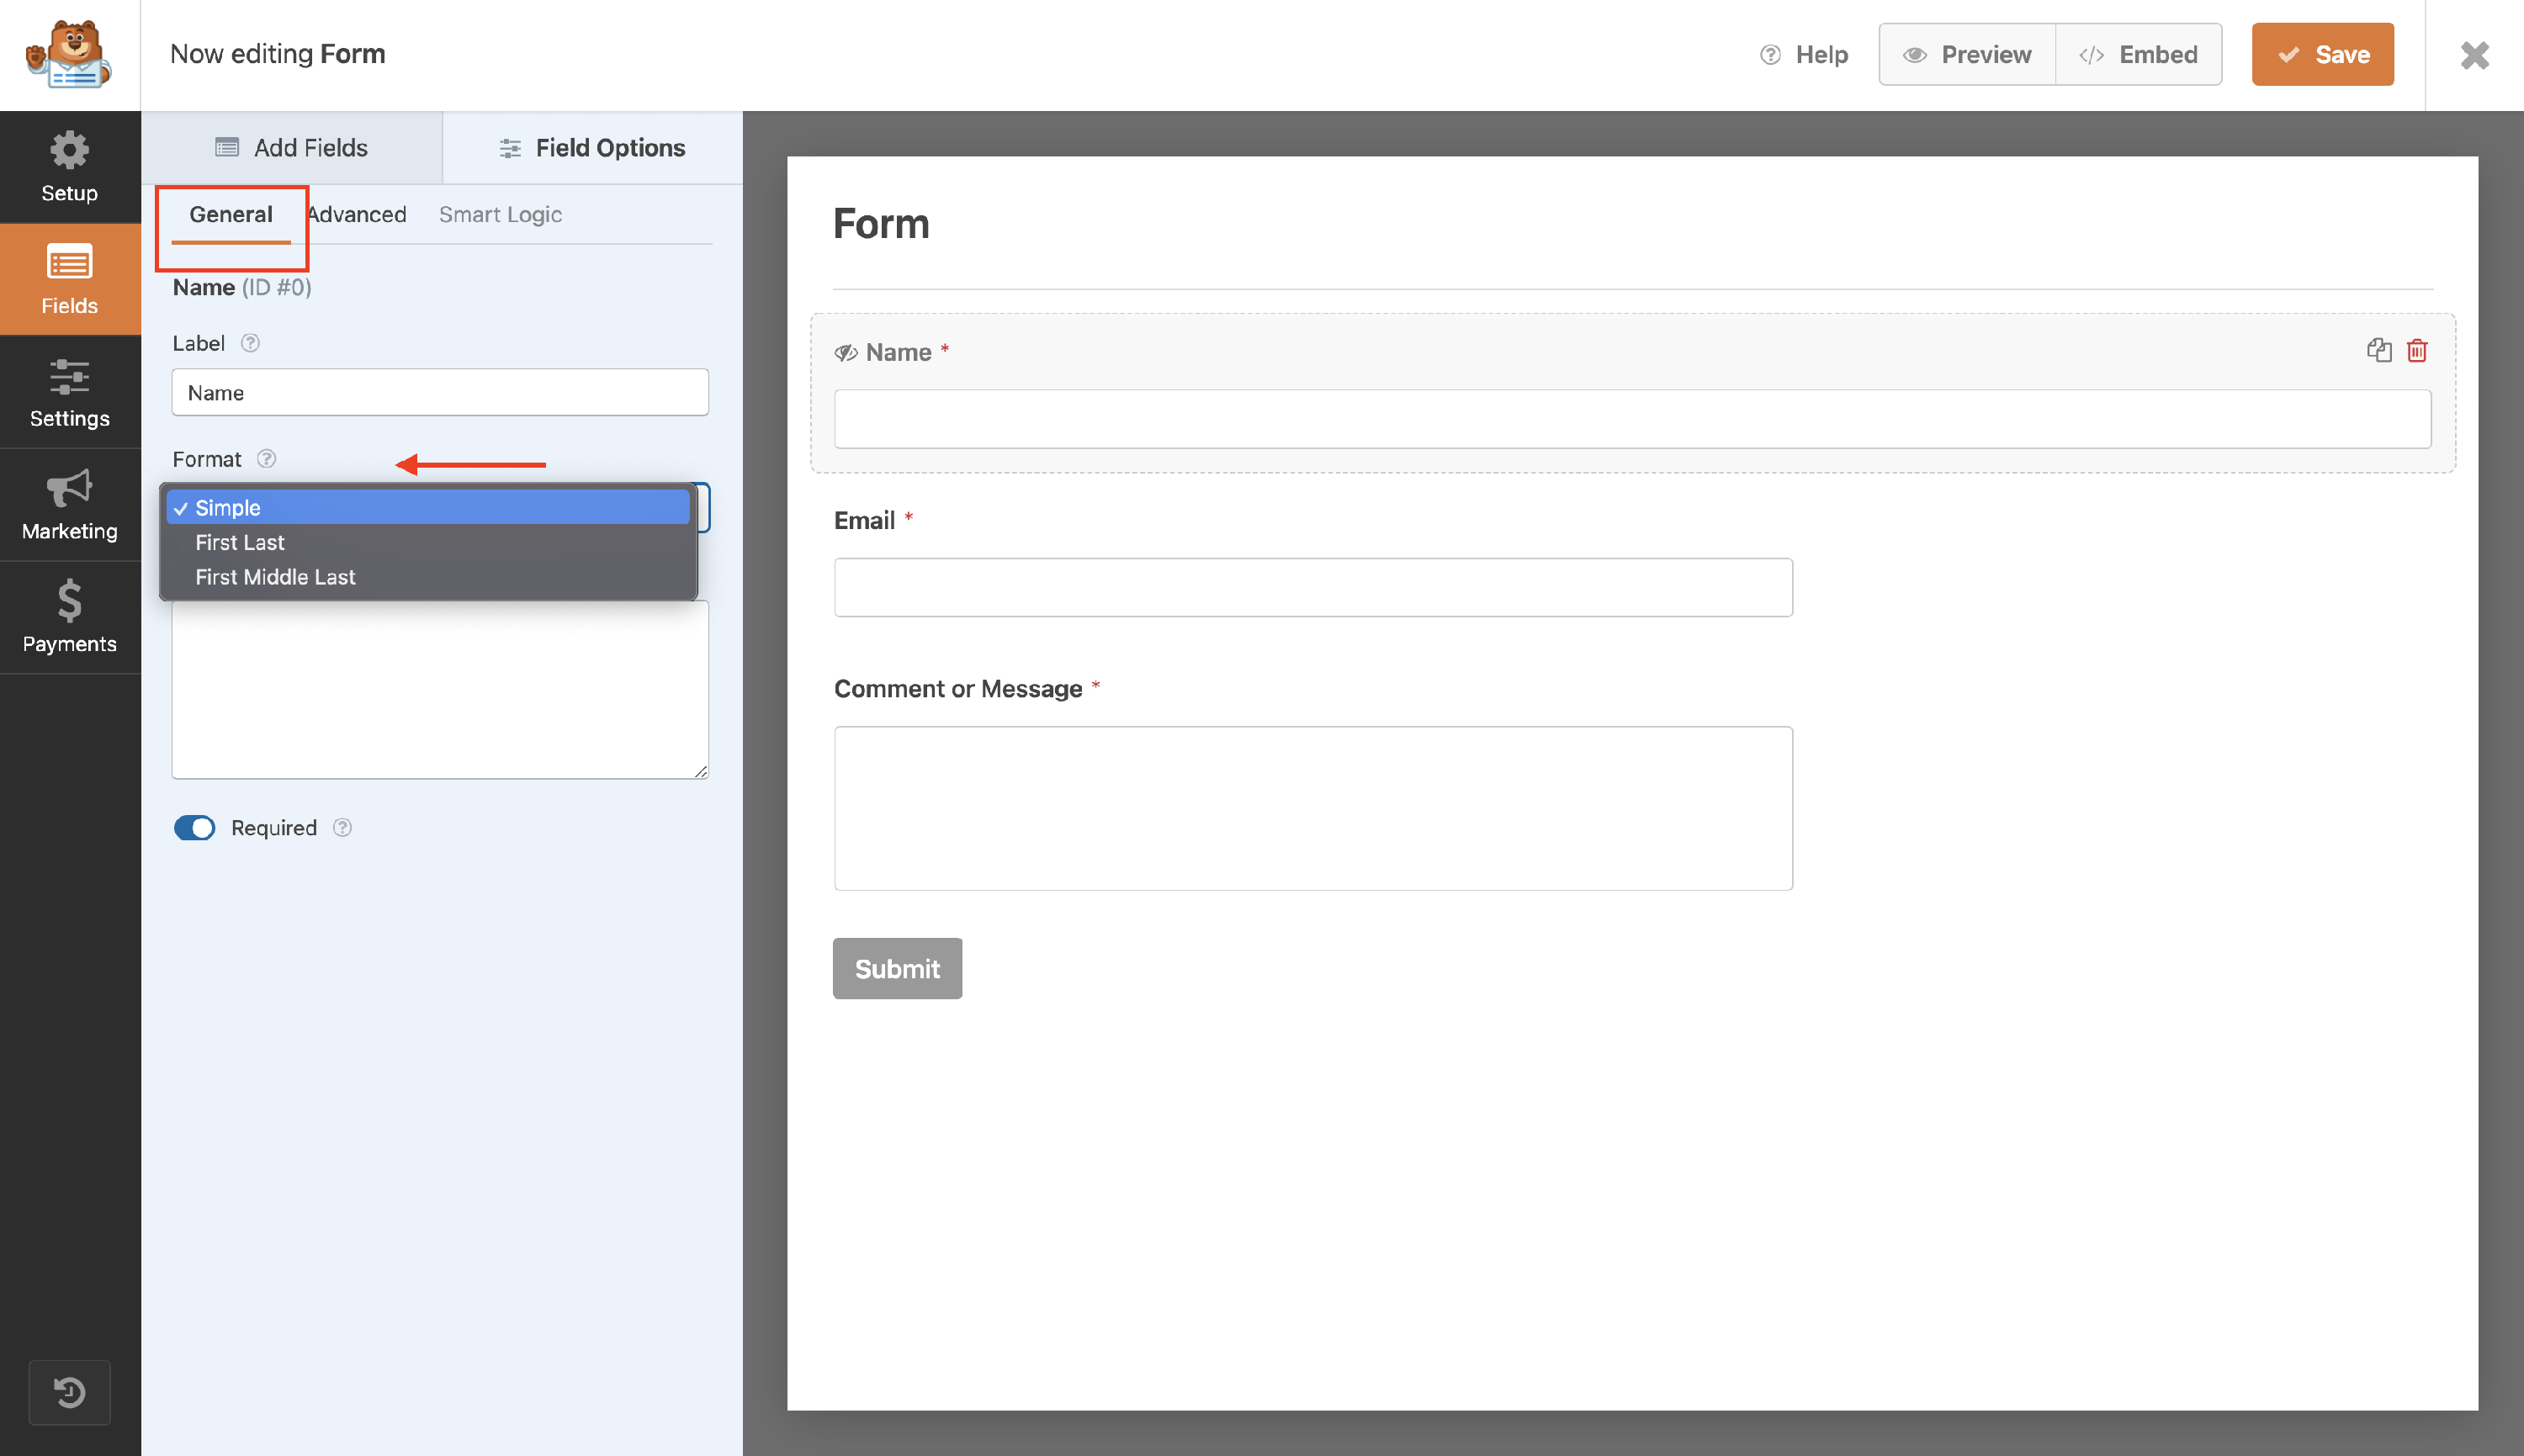
Task: Open the Smart Logic tab
Action: click(x=500, y=214)
